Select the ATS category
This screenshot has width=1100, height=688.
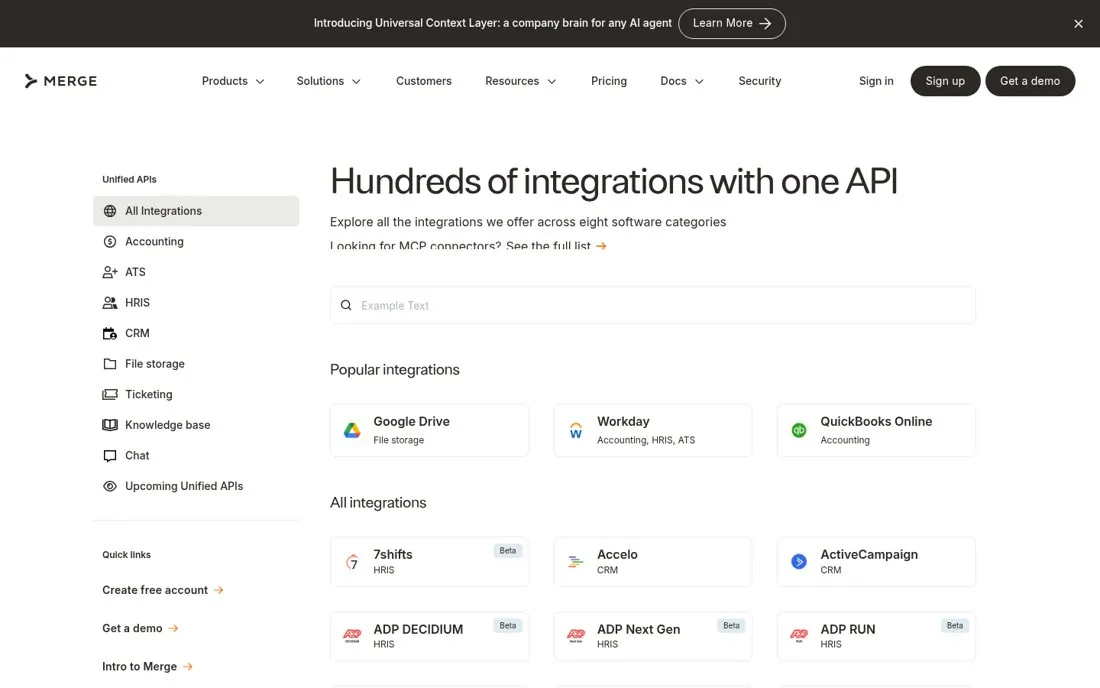point(196,272)
